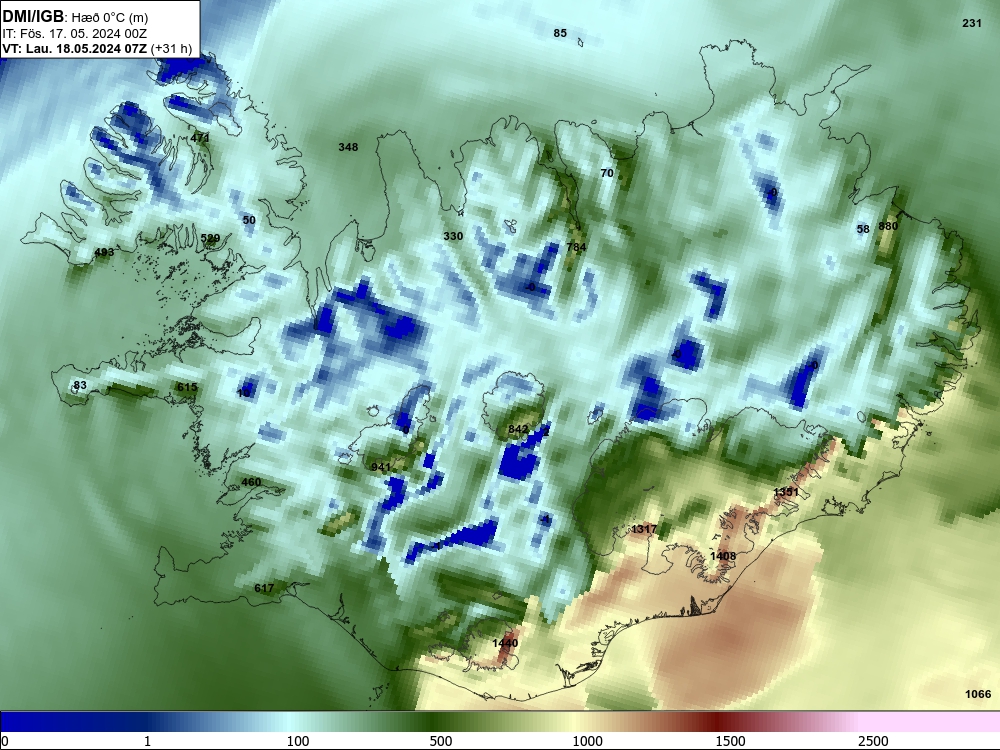Screen dimensions: 1000x750
Task: Click the 1351 height label
Action: click(786, 492)
